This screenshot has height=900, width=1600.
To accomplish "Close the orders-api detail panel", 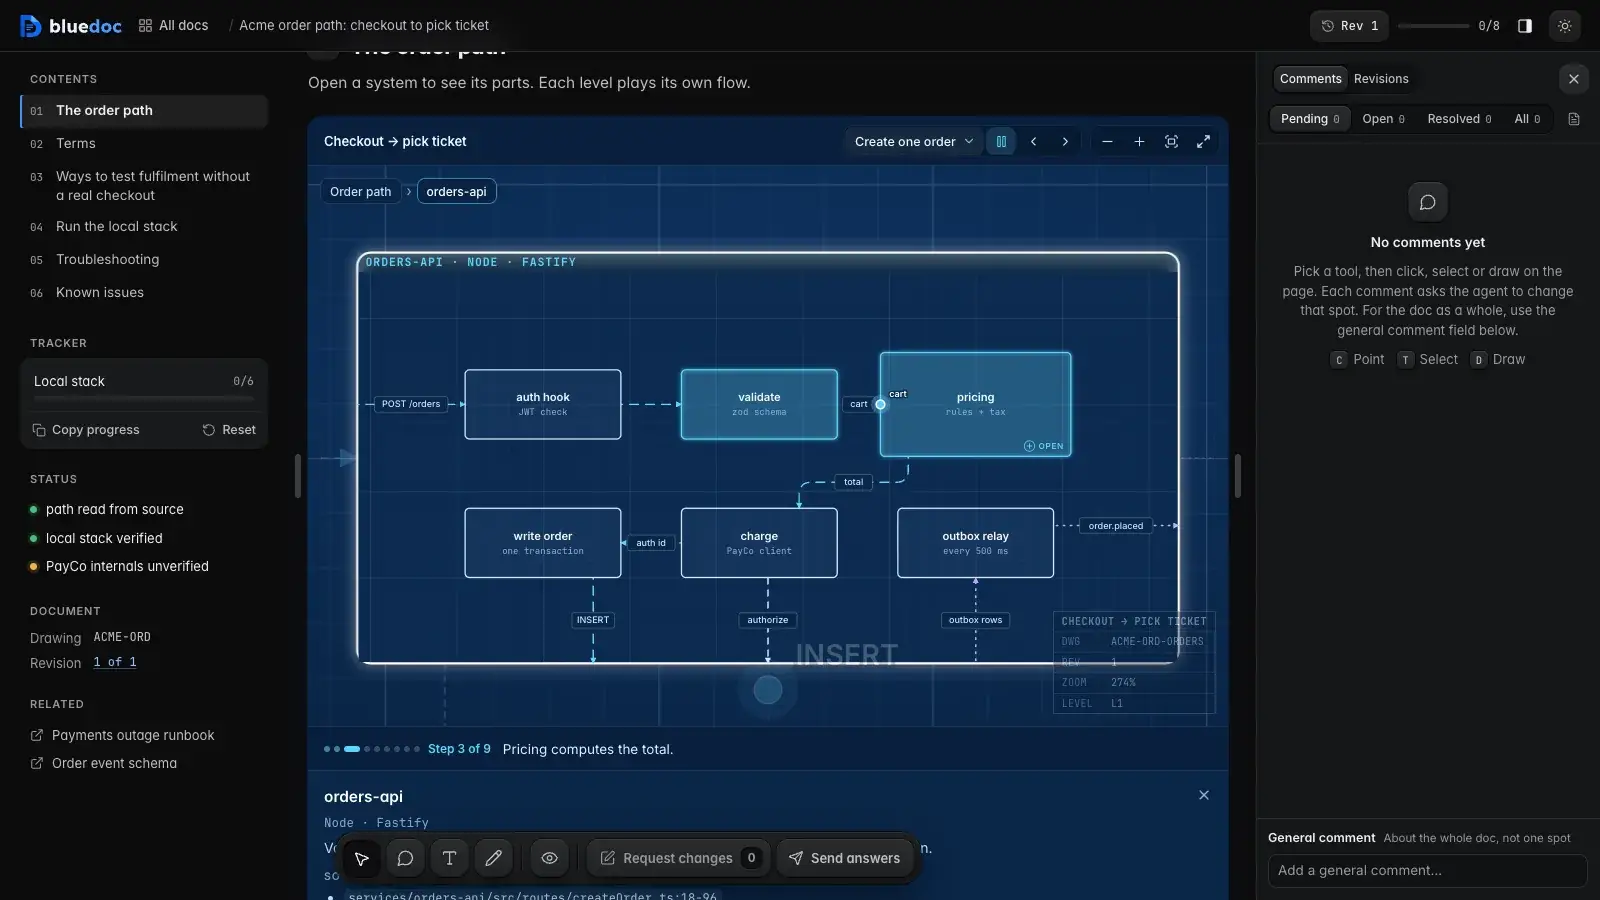I will [x=1204, y=795].
